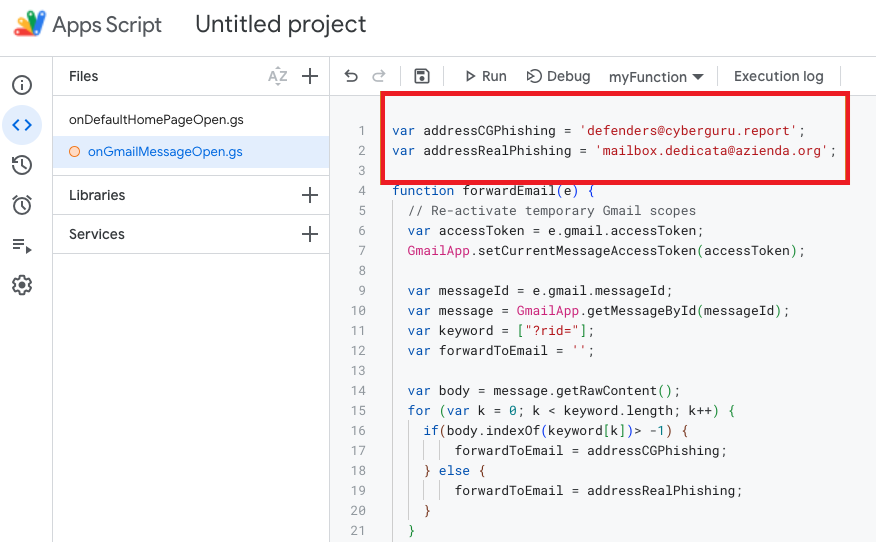Open Project Settings gear icon
Viewport: 876px width, 542px height.
22,285
